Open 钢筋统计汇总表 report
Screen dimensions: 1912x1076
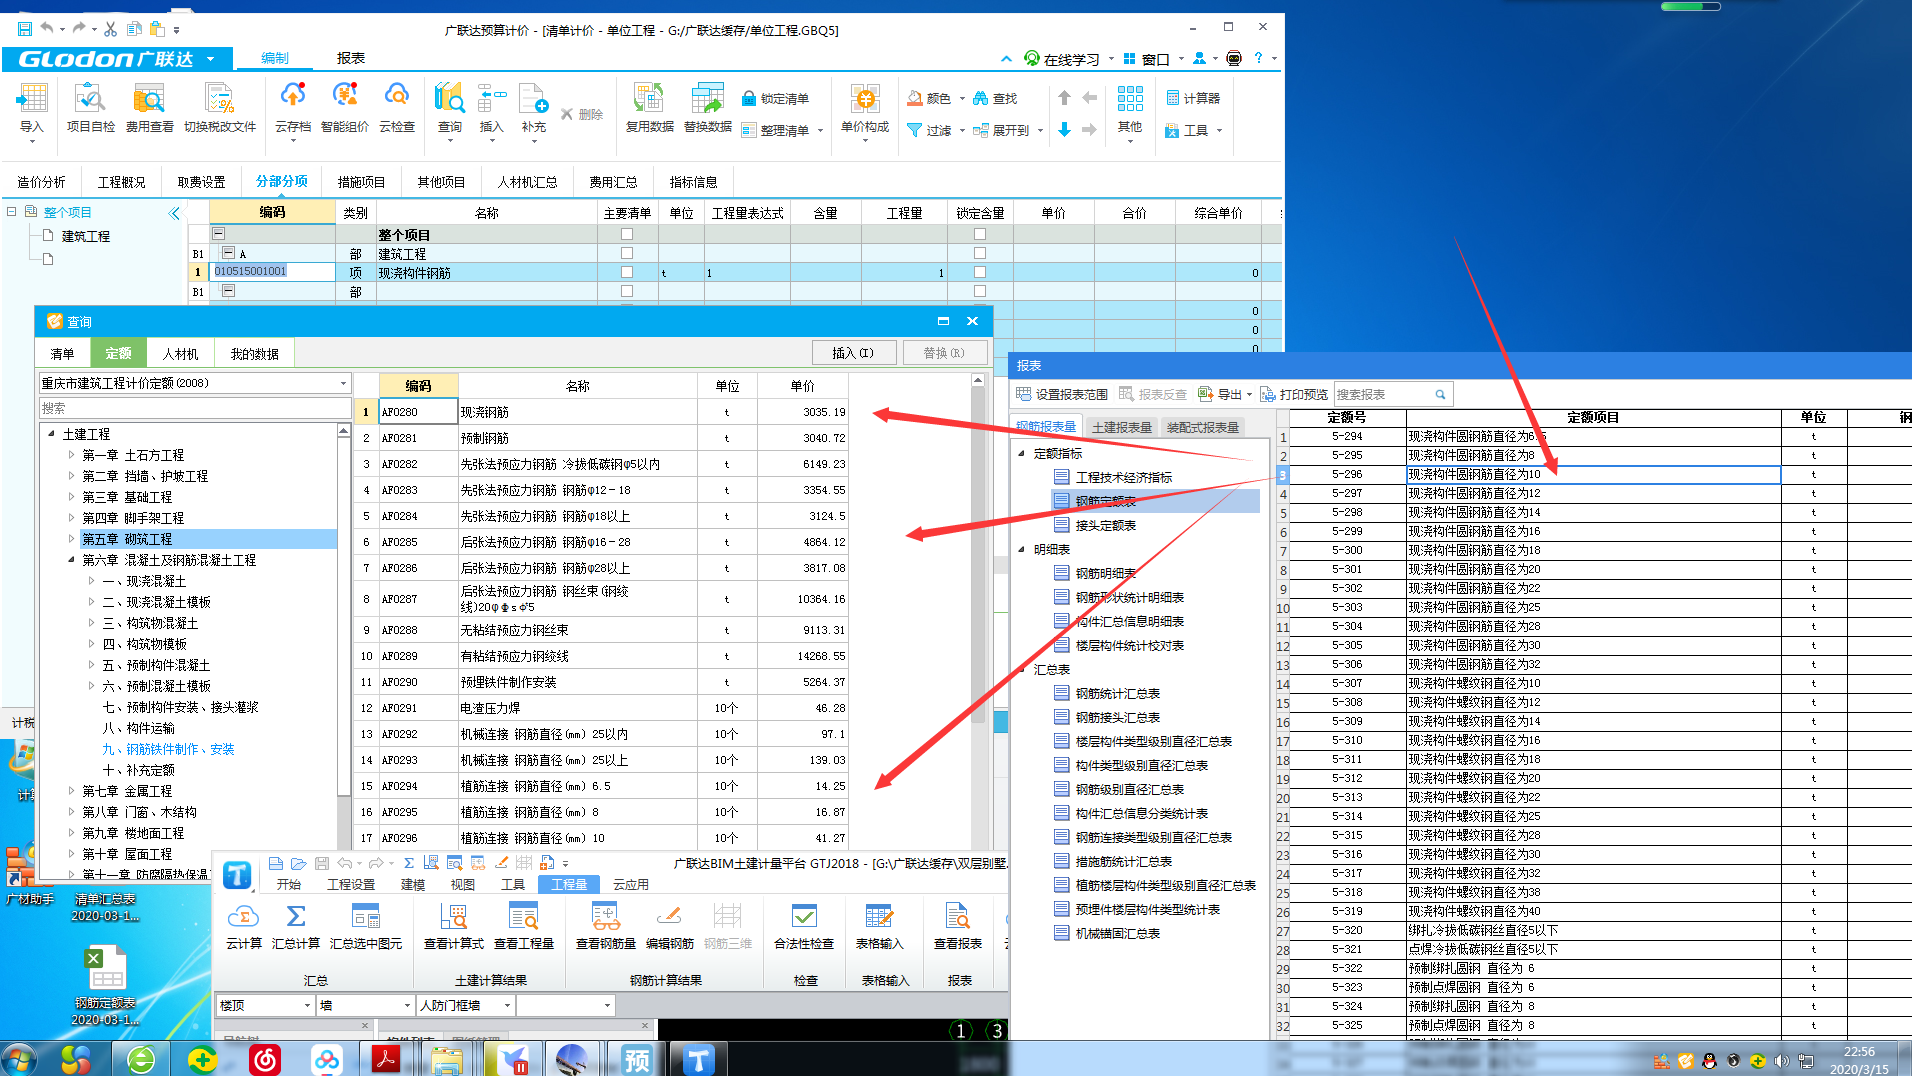pos(1117,693)
